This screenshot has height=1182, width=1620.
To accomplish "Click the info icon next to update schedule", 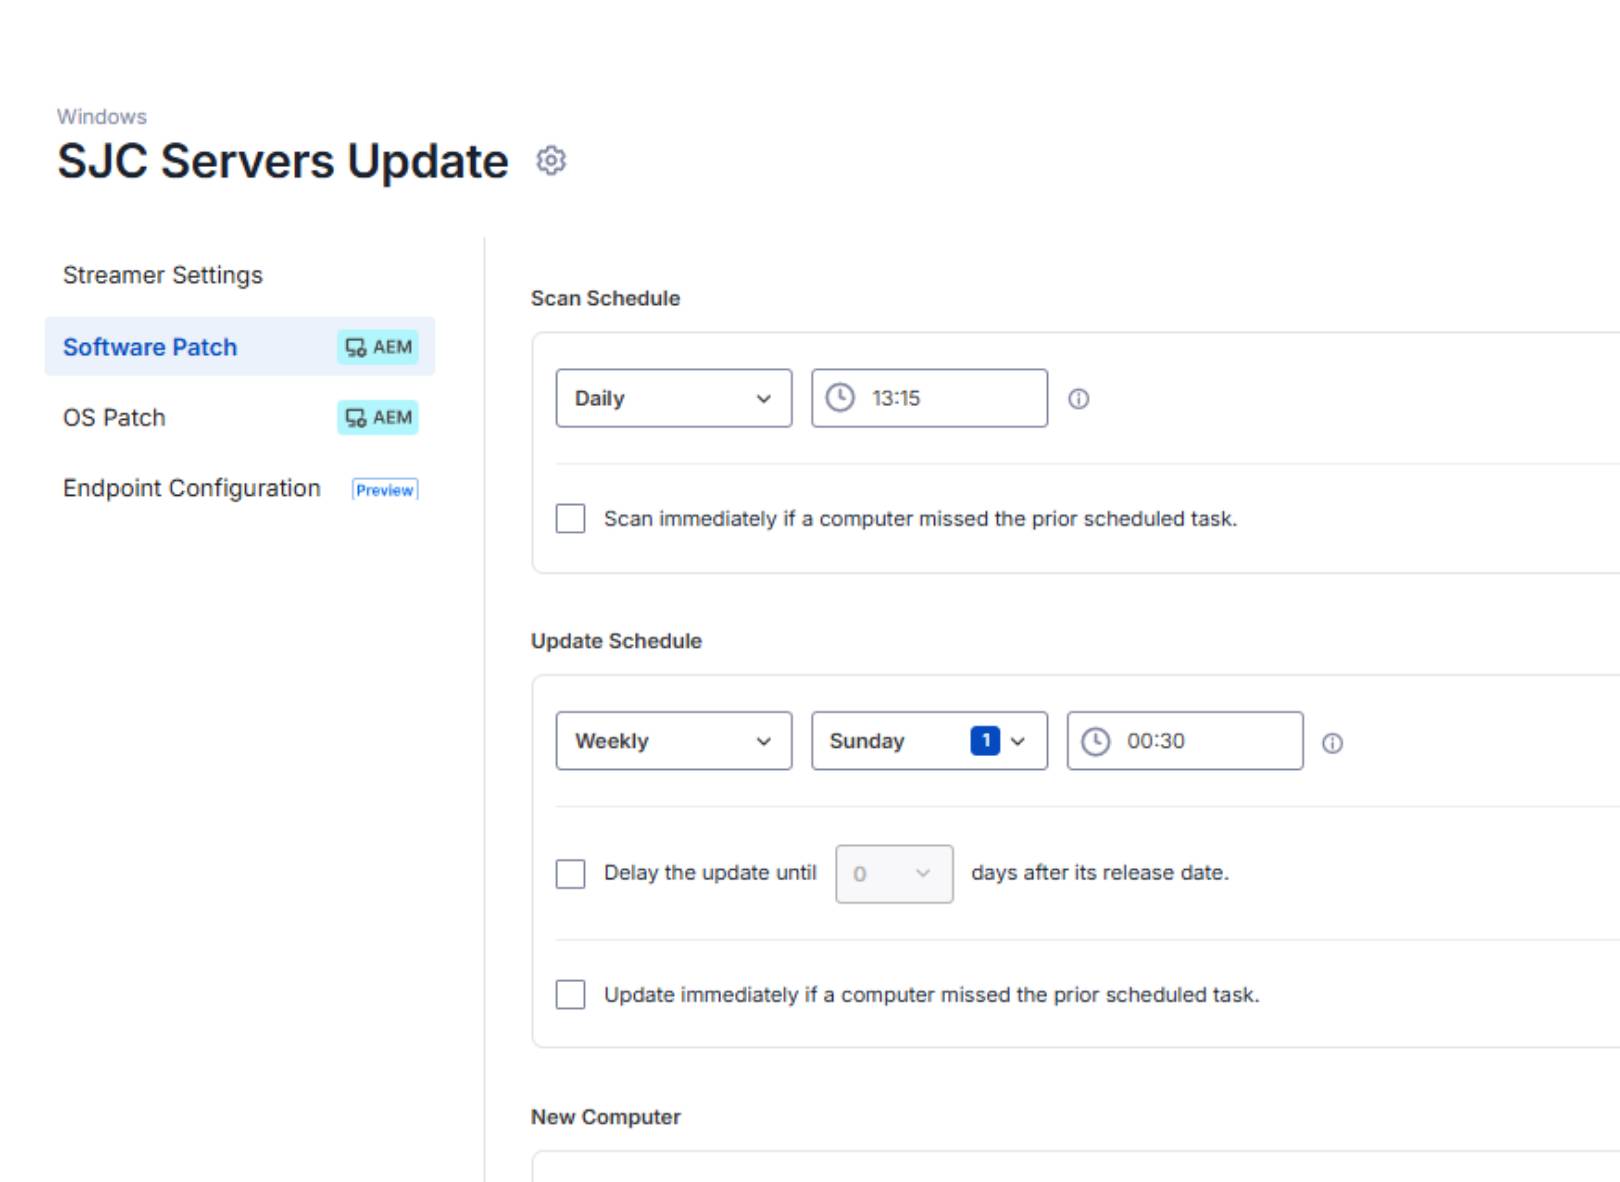I will pyautogui.click(x=1333, y=742).
